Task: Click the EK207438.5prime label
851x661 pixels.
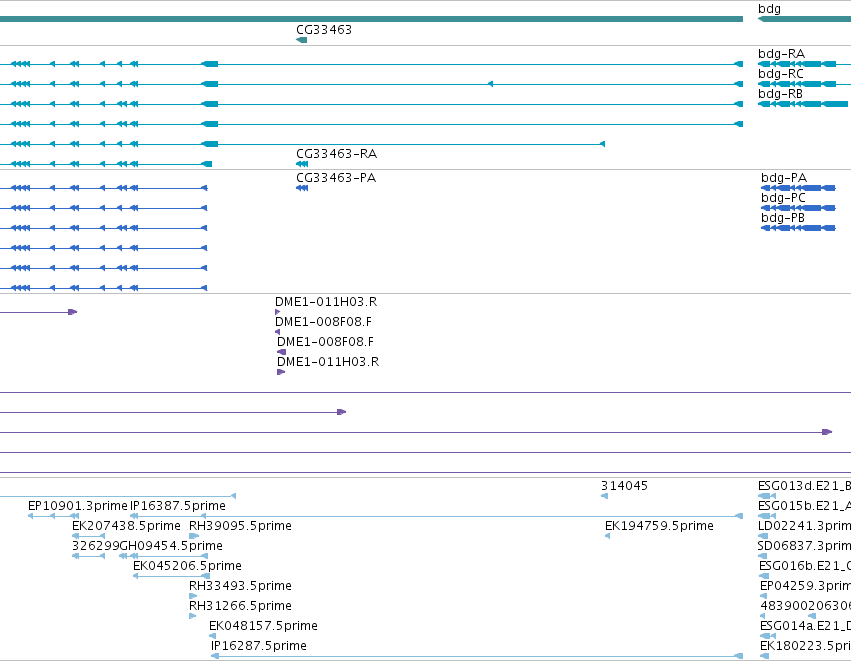Action: click(x=126, y=526)
